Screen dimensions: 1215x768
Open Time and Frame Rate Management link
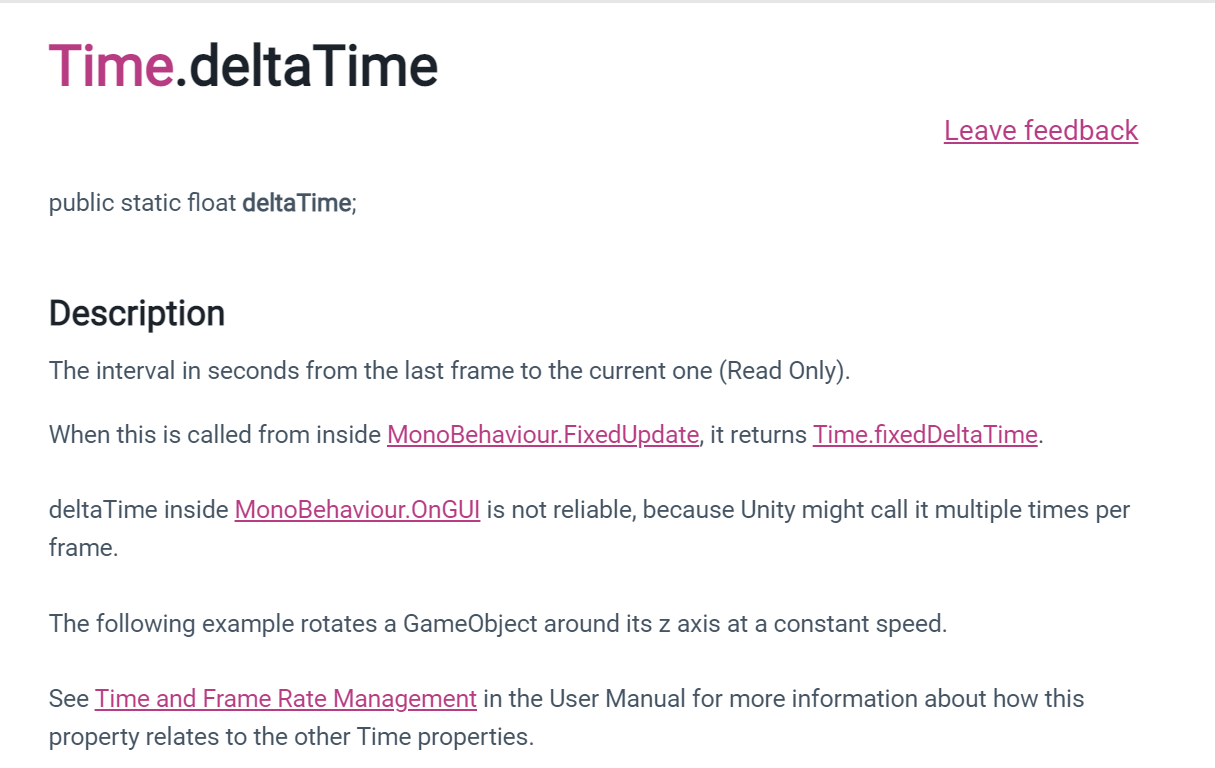[x=285, y=698]
